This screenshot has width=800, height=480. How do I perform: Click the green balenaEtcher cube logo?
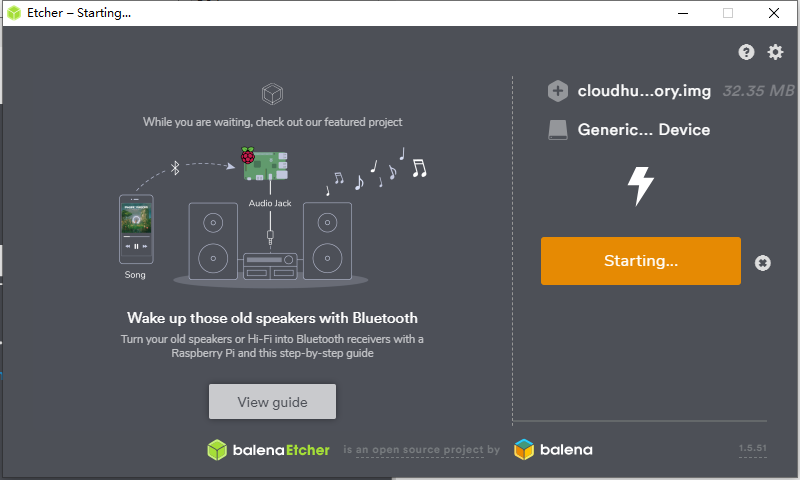pos(217,450)
